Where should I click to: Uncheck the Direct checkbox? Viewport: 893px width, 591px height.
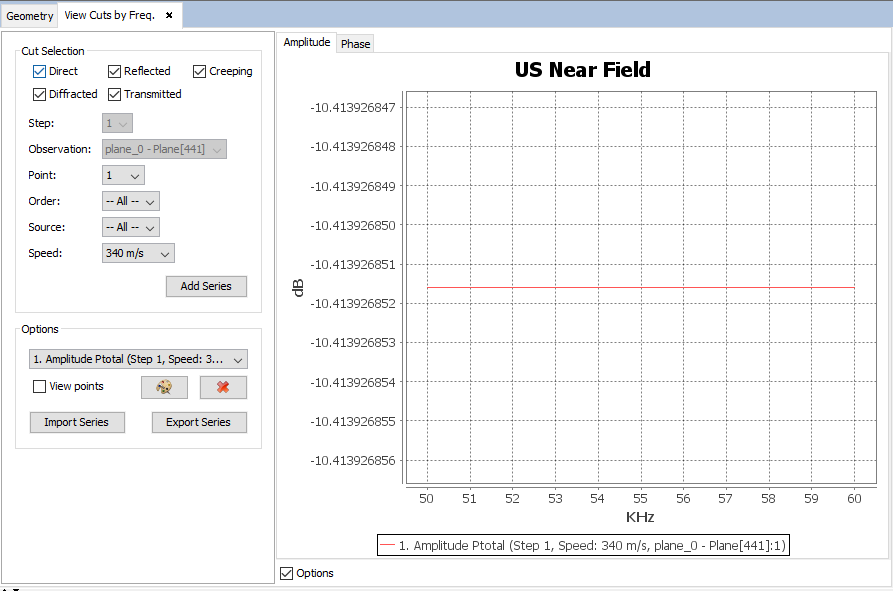(x=40, y=72)
